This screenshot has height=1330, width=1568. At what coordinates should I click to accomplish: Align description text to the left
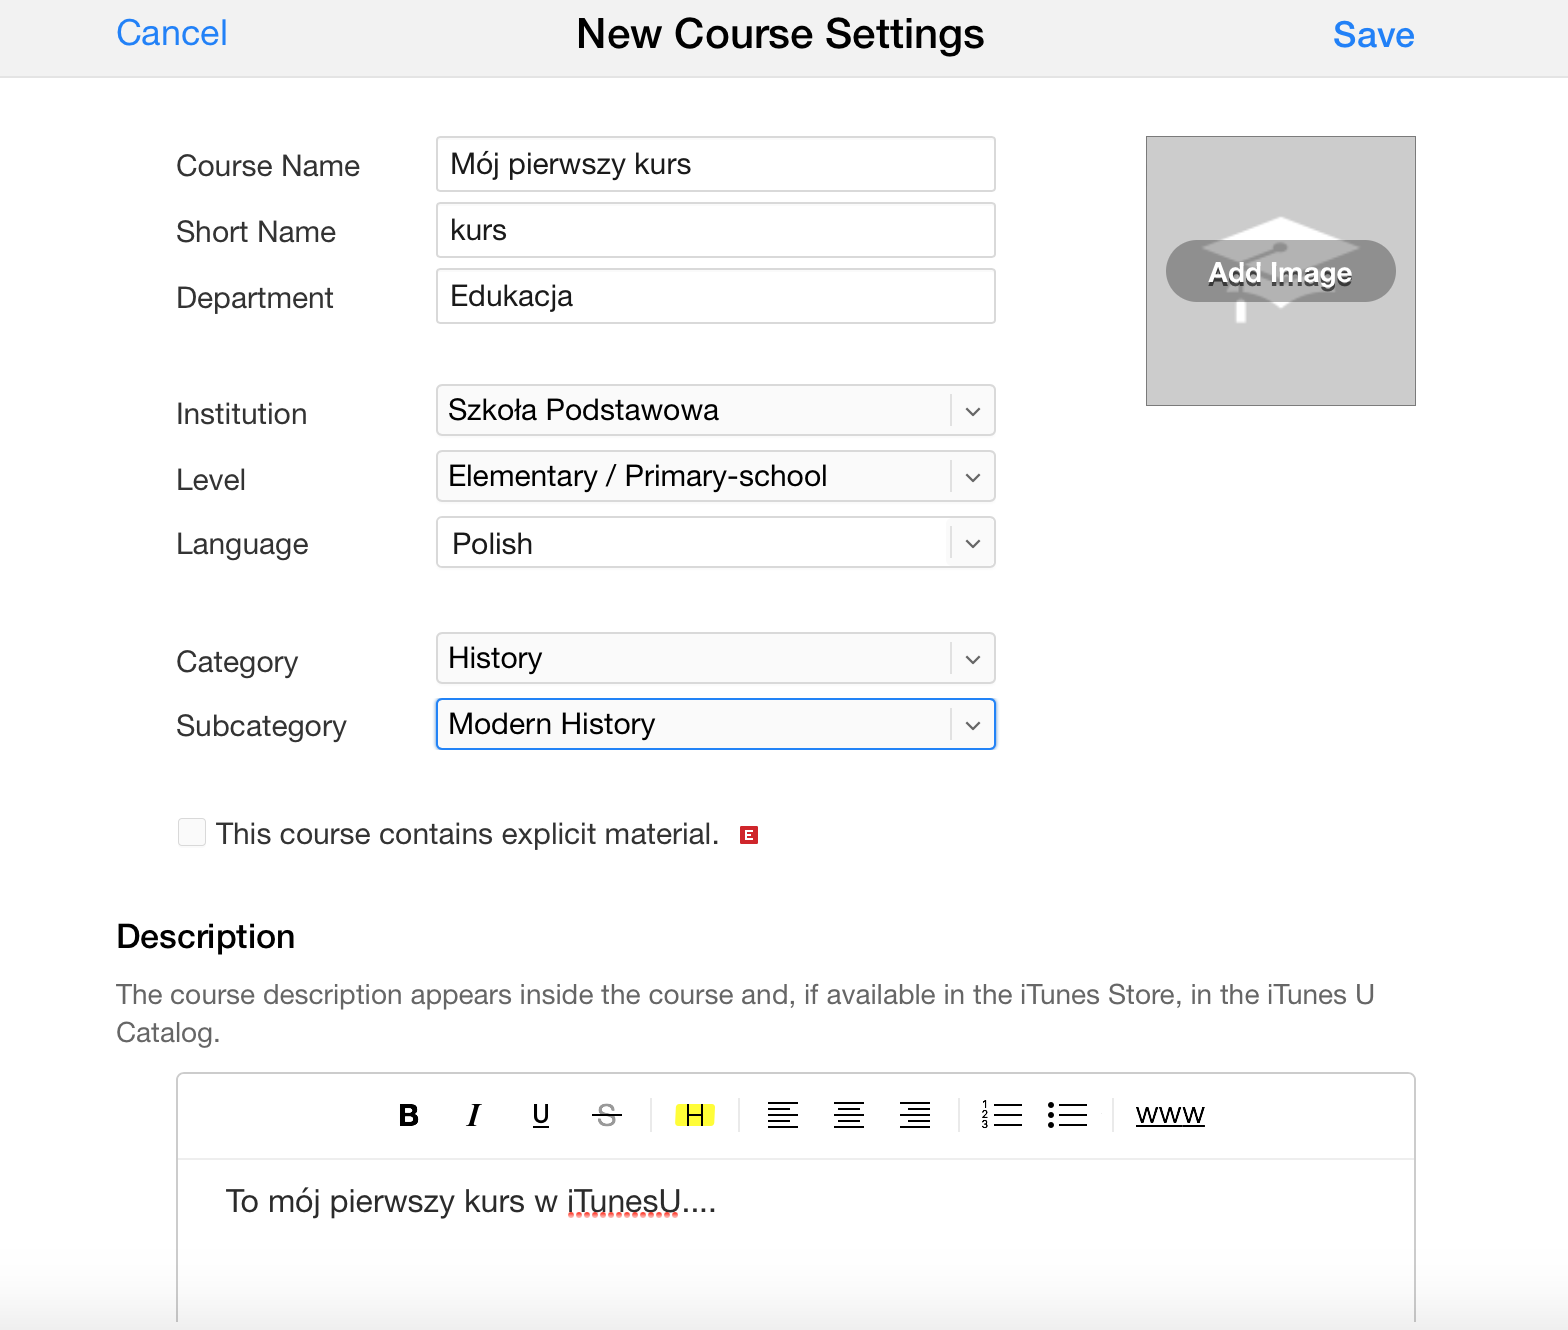(783, 1115)
